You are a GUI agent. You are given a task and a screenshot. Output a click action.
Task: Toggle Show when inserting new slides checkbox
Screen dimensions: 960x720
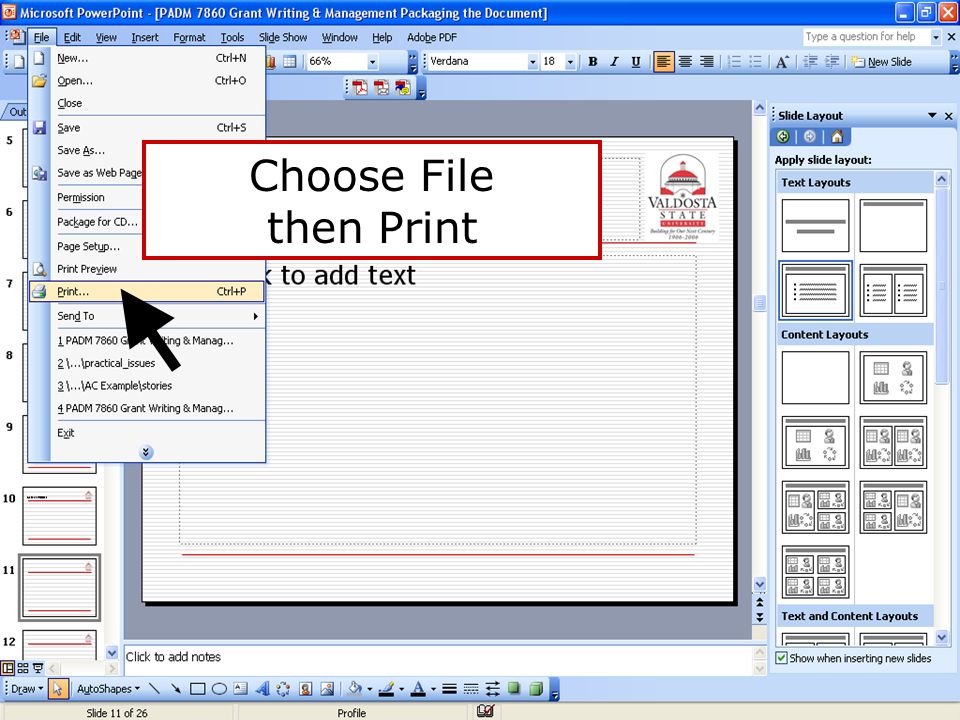(x=781, y=658)
